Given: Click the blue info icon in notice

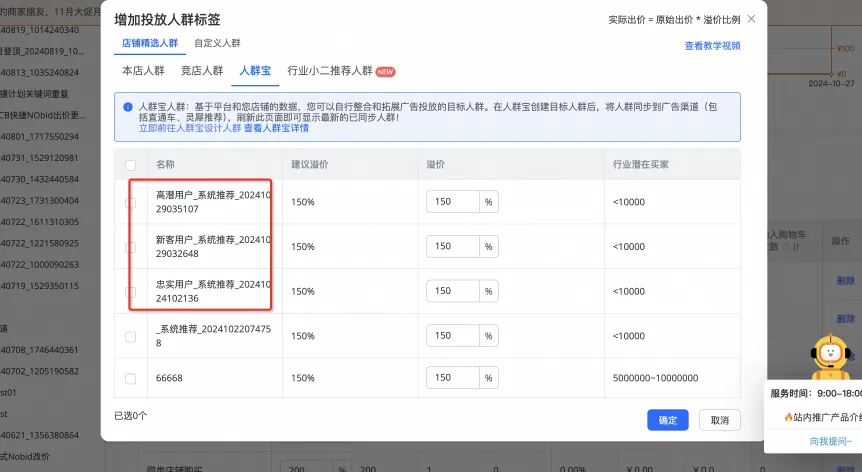Looking at the screenshot, I should [x=127, y=106].
